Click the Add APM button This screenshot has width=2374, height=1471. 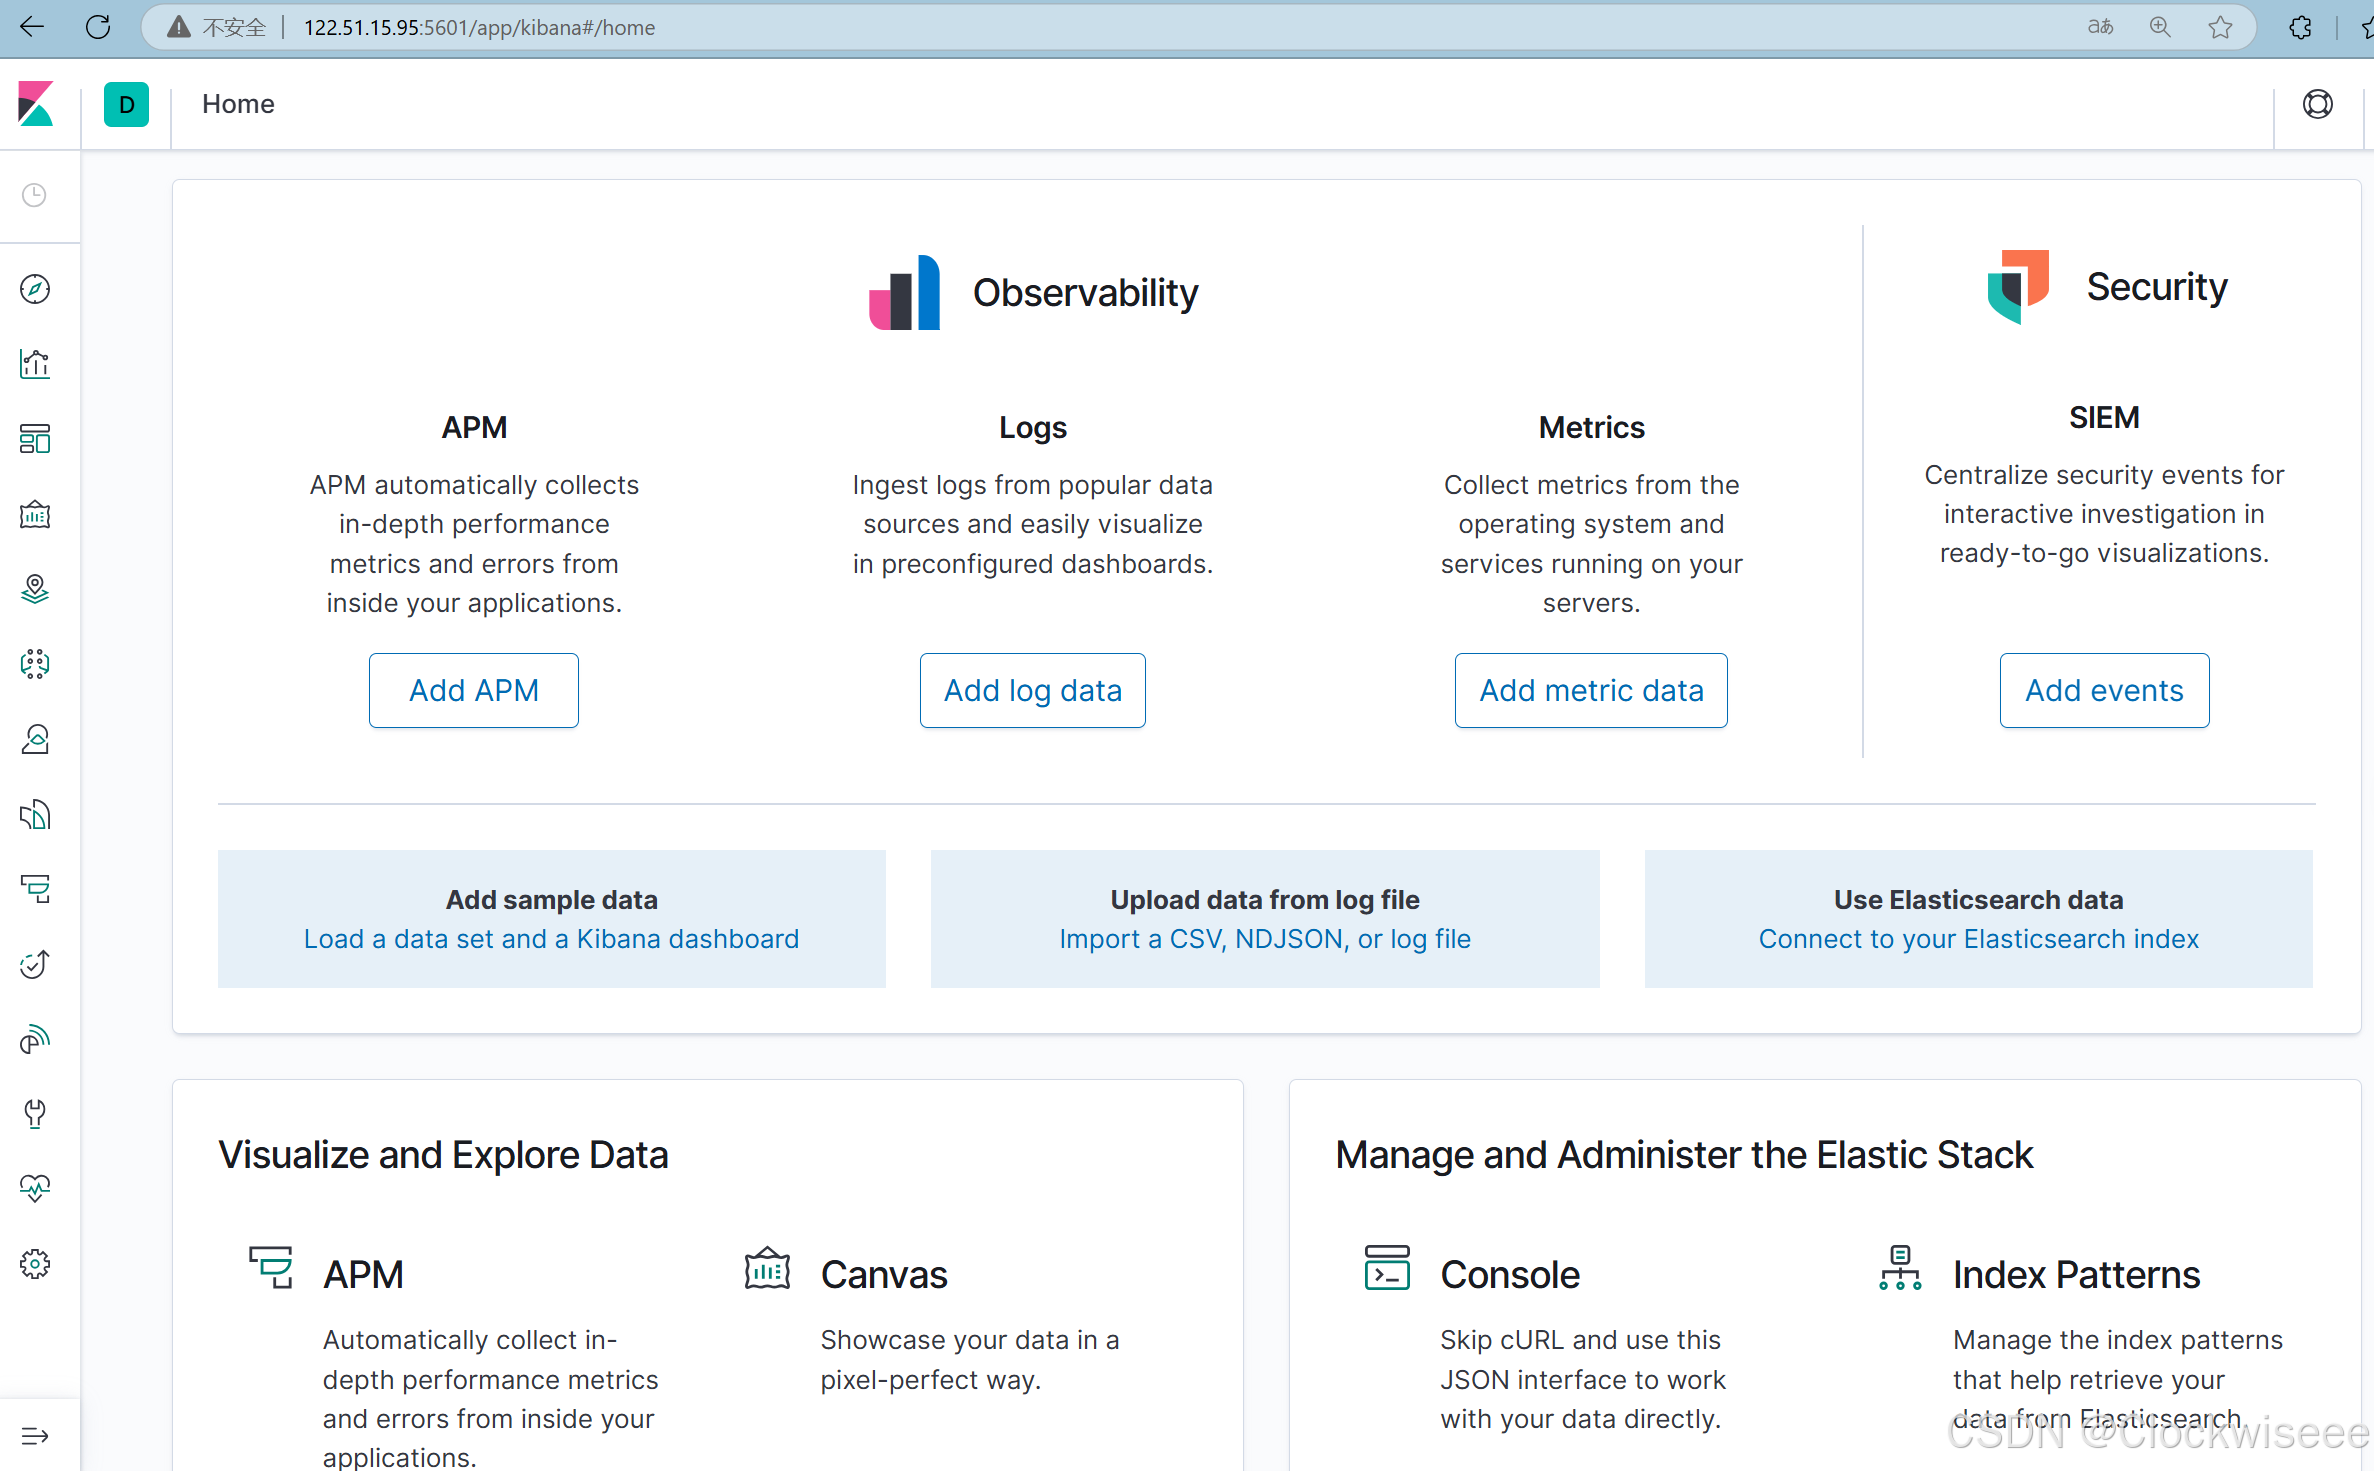474,690
